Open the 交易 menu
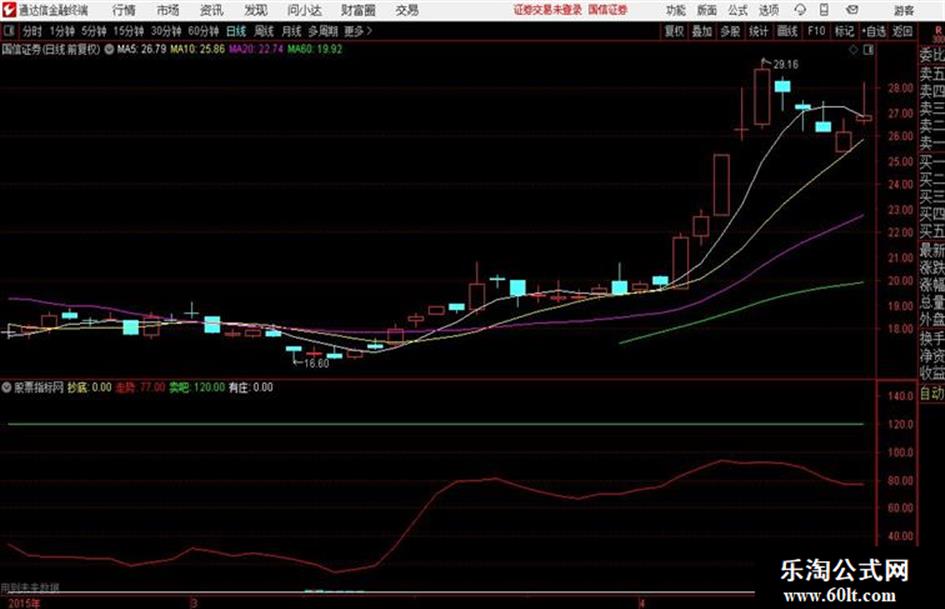 click(407, 10)
